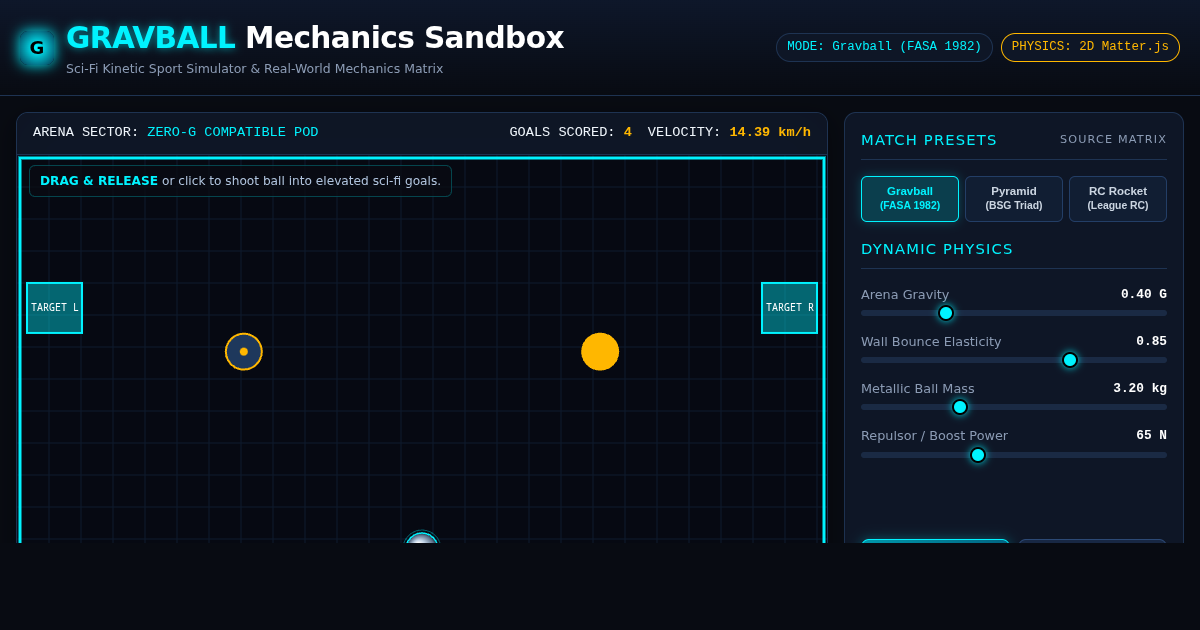This screenshot has height=630, width=1200.
Task: Select the Pyramid (BSG Triad) preset
Action: coord(1014,199)
